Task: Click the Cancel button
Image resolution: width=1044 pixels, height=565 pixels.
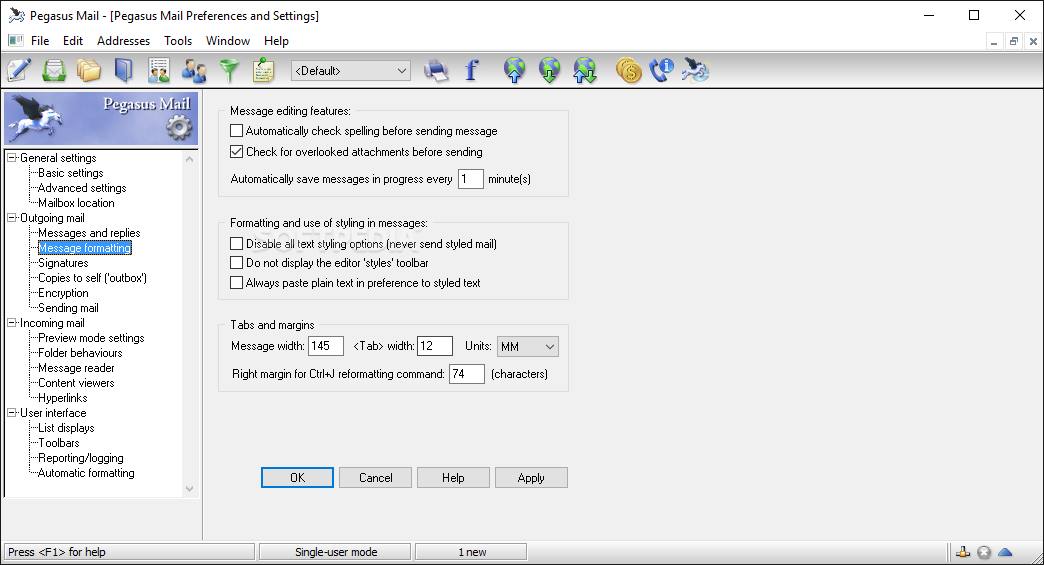Action: [376, 478]
